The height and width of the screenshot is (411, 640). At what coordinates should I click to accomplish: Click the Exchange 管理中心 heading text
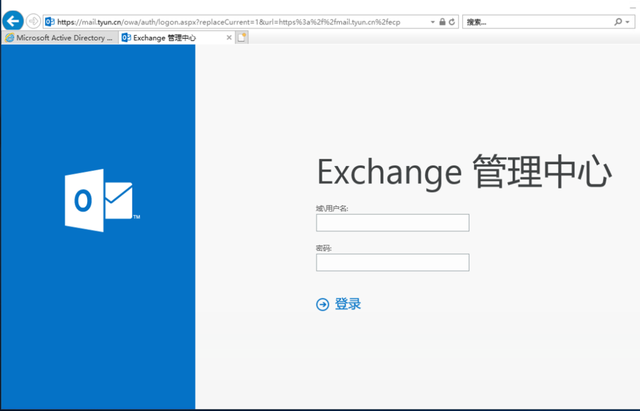pos(464,172)
